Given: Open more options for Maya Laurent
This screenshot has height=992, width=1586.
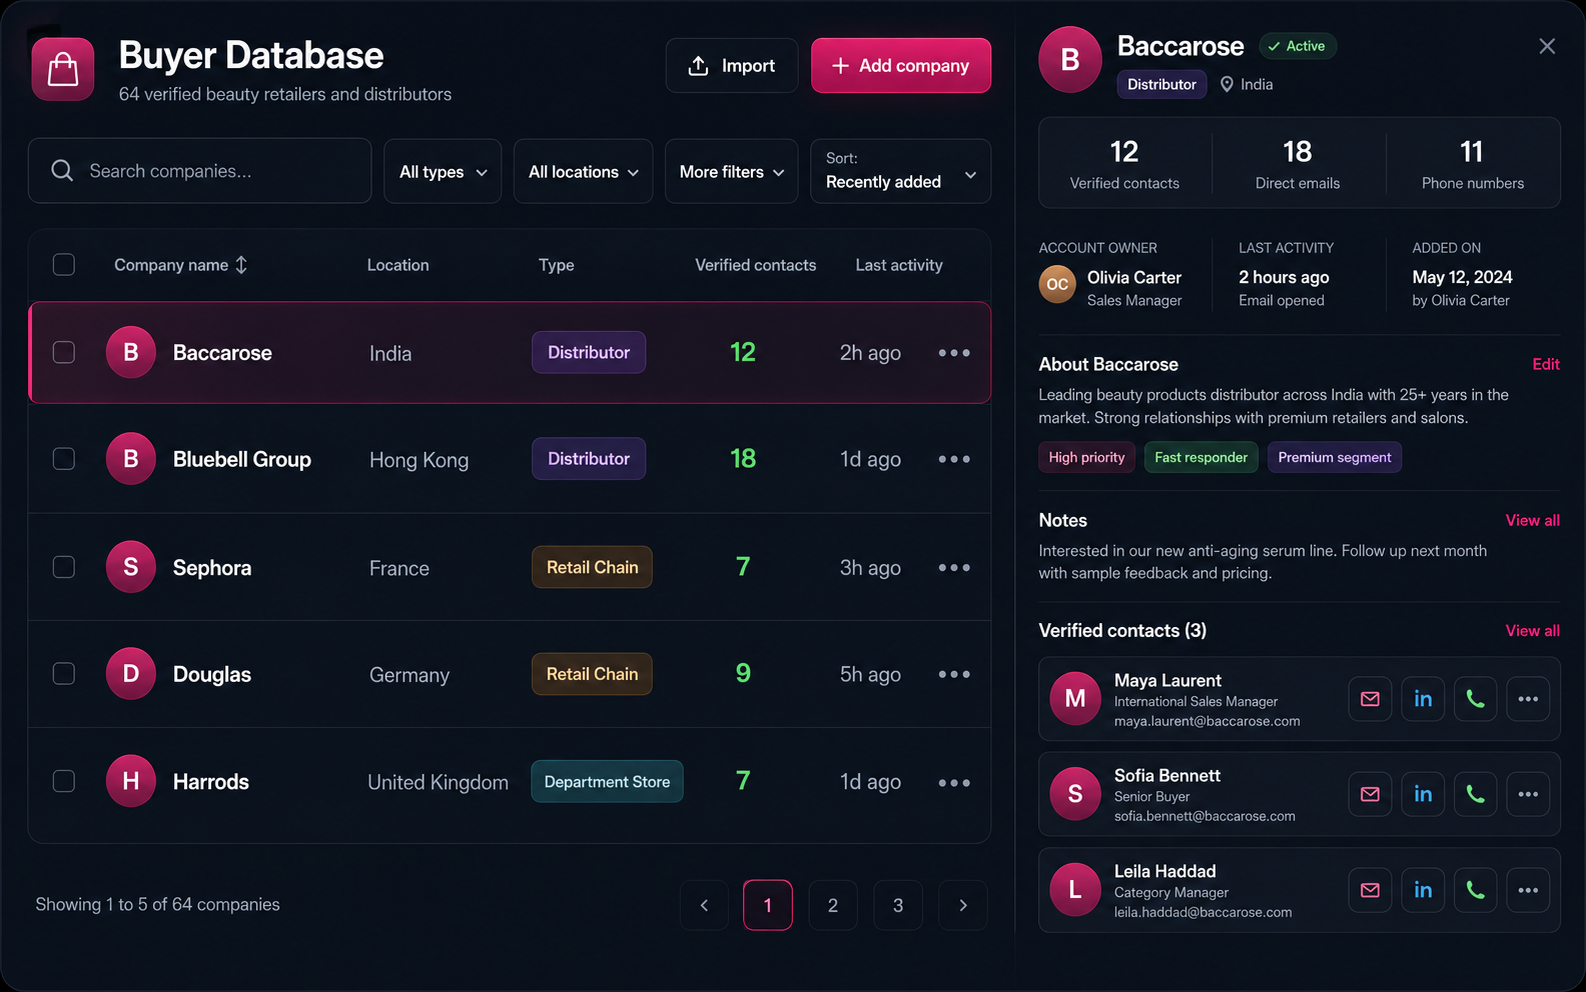Looking at the screenshot, I should click(x=1528, y=699).
